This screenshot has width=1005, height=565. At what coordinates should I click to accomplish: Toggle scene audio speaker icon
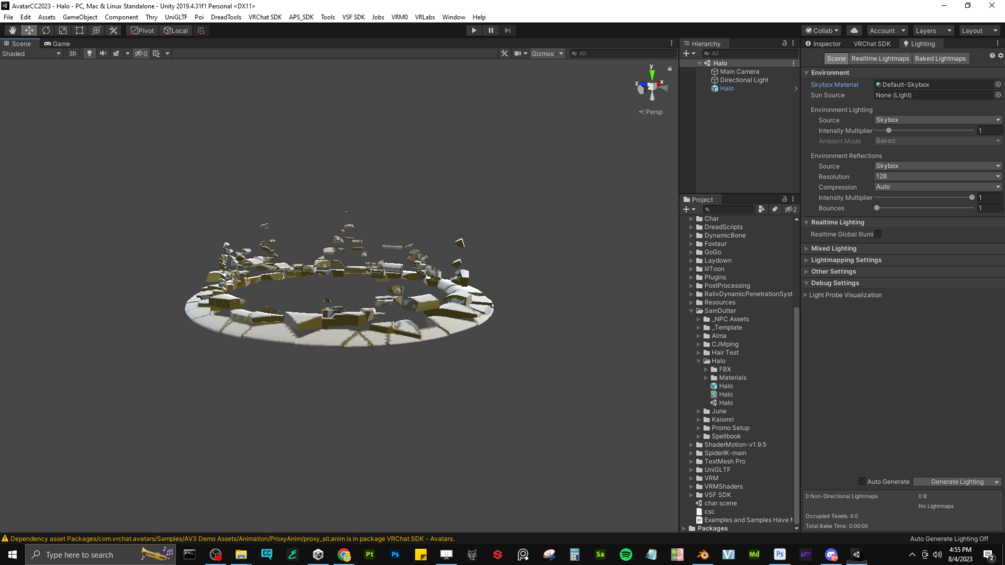pos(103,53)
